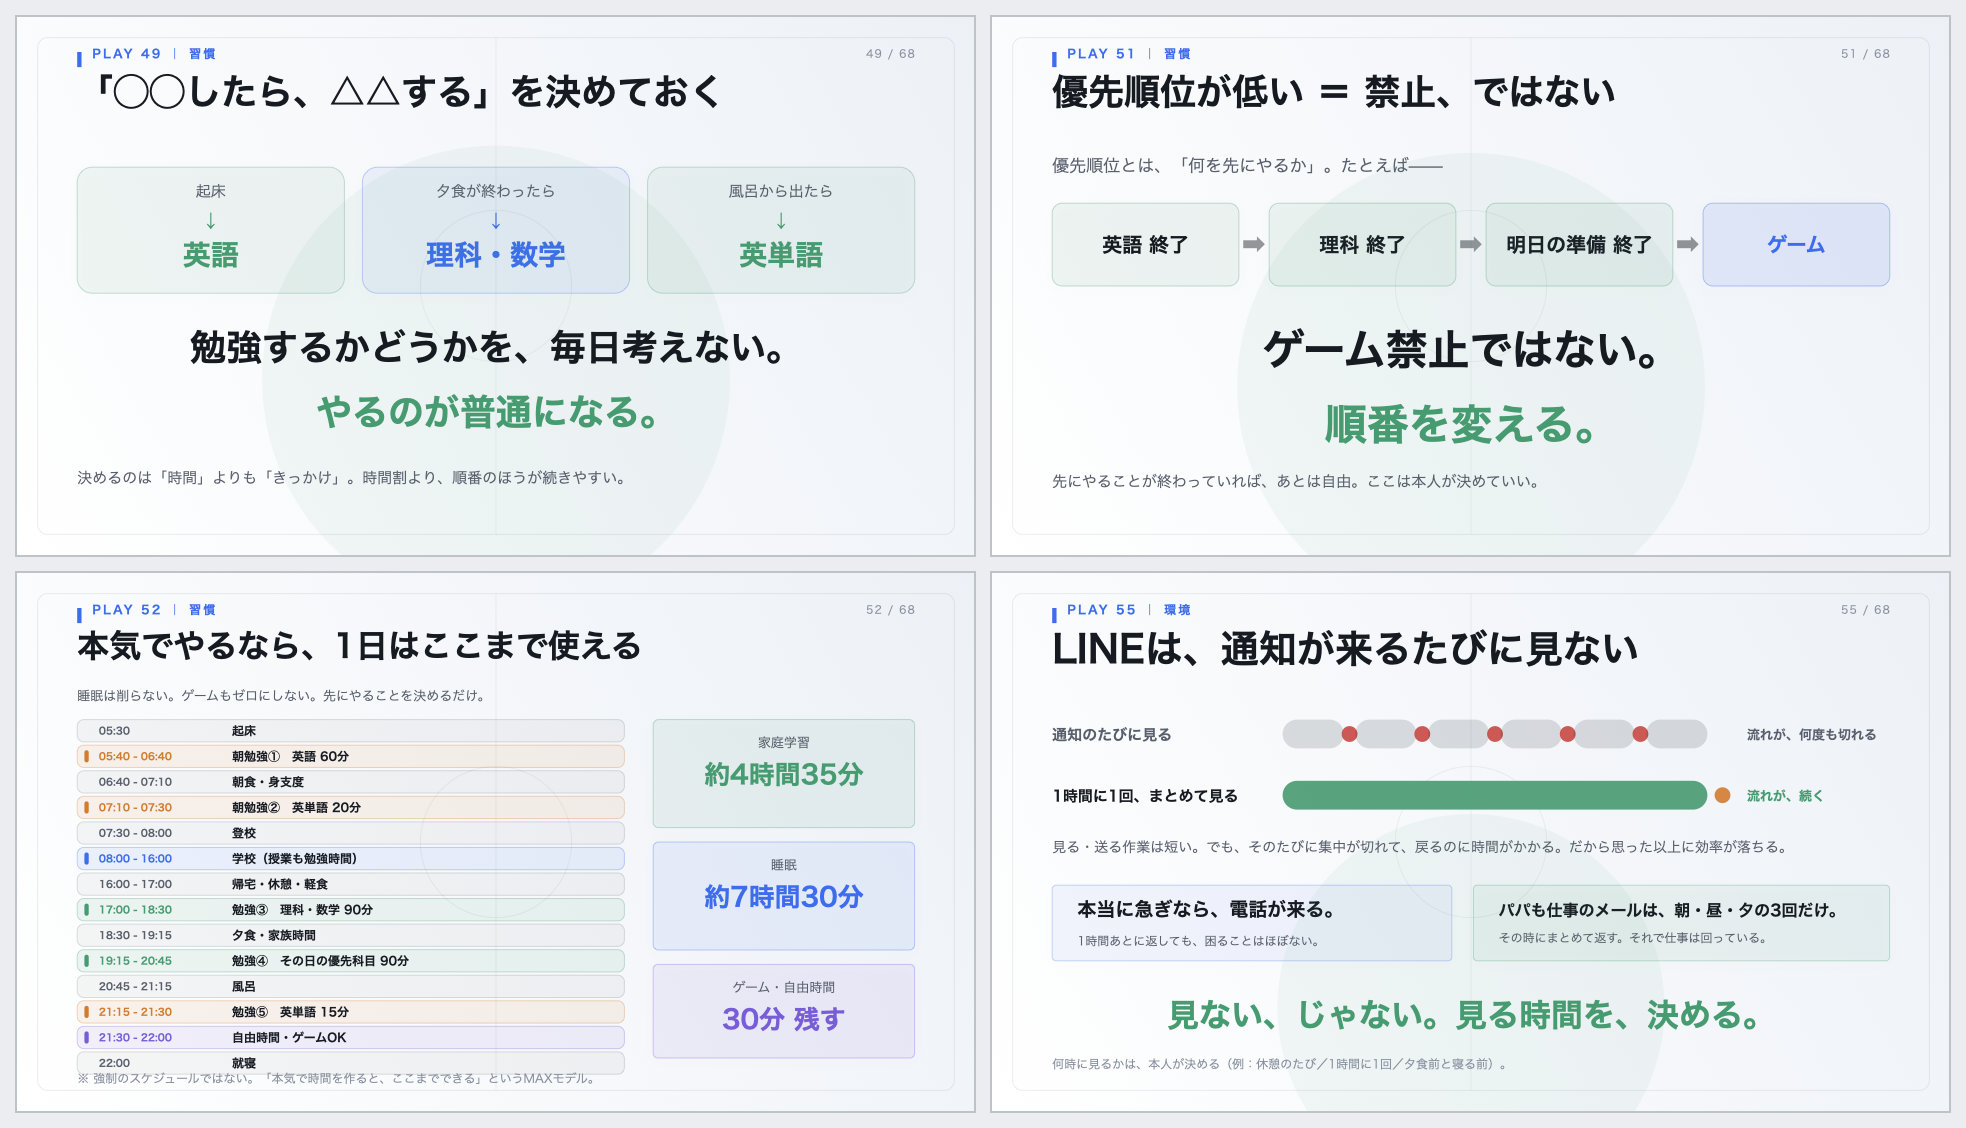Click the green text 見ない、じゃない。見る時間を、決める。
This screenshot has width=1966, height=1128.
(1465, 1015)
